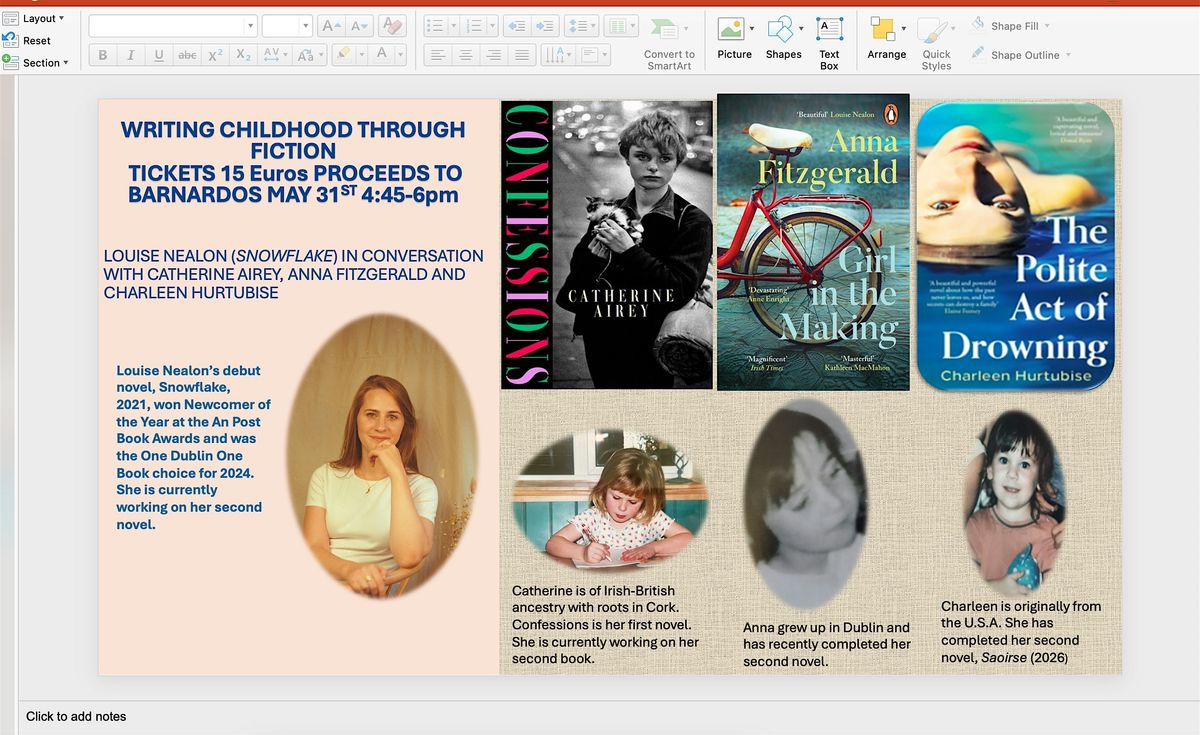Open Text Direction options

tap(557, 56)
